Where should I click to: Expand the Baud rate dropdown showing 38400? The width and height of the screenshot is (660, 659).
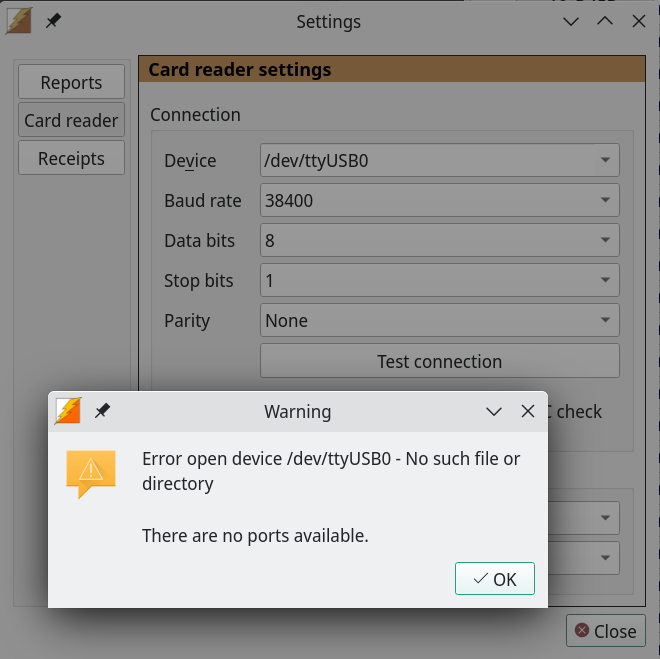click(439, 200)
